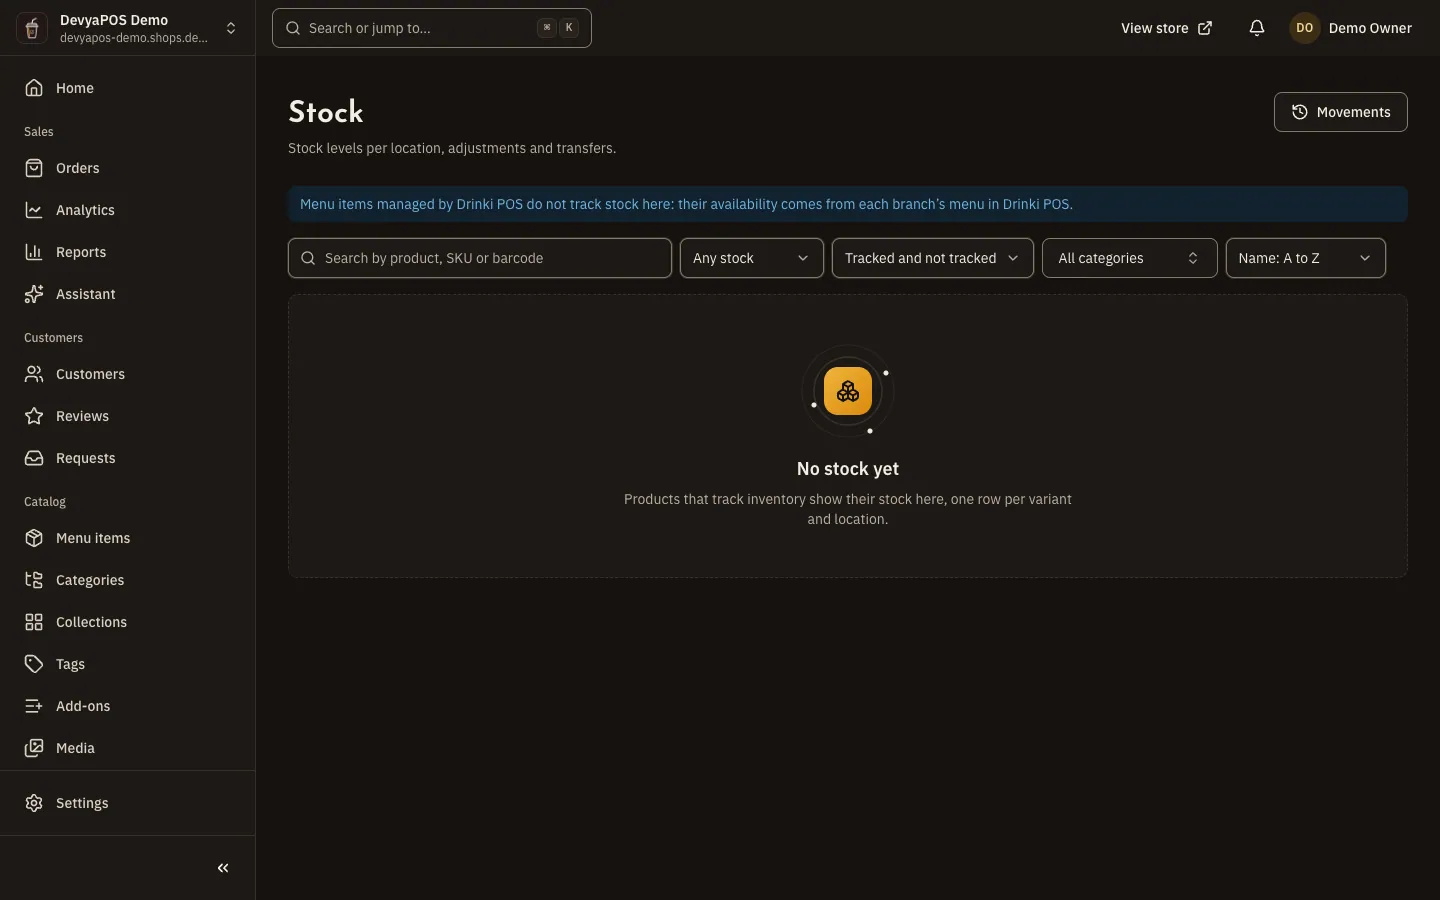Open the Customers list
The height and width of the screenshot is (900, 1440).
tap(127, 374)
